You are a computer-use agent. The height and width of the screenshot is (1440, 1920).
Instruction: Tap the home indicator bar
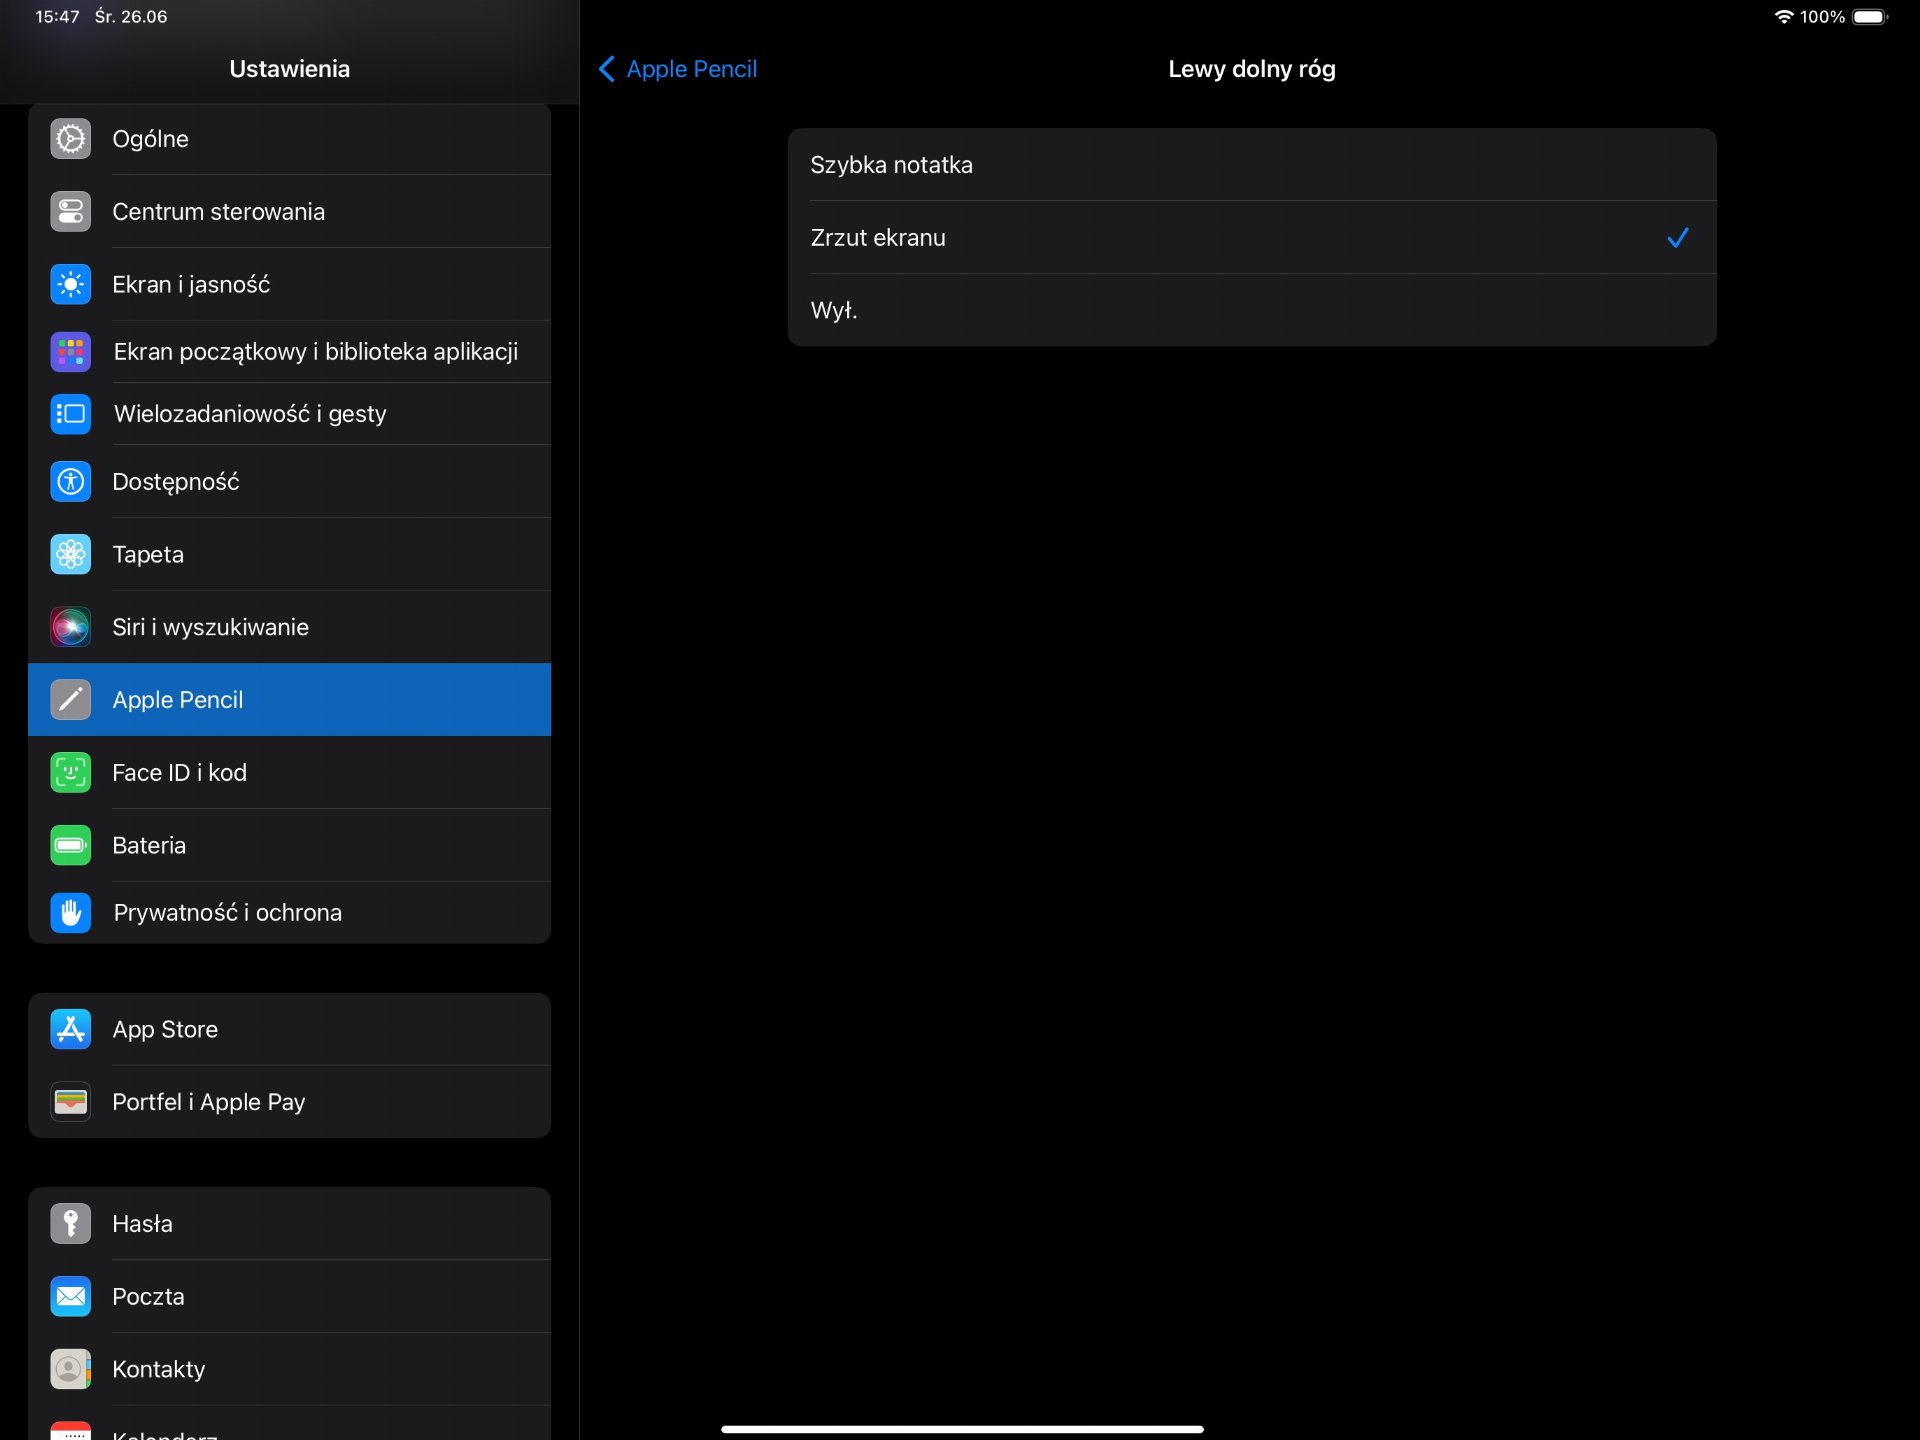coord(962,1429)
